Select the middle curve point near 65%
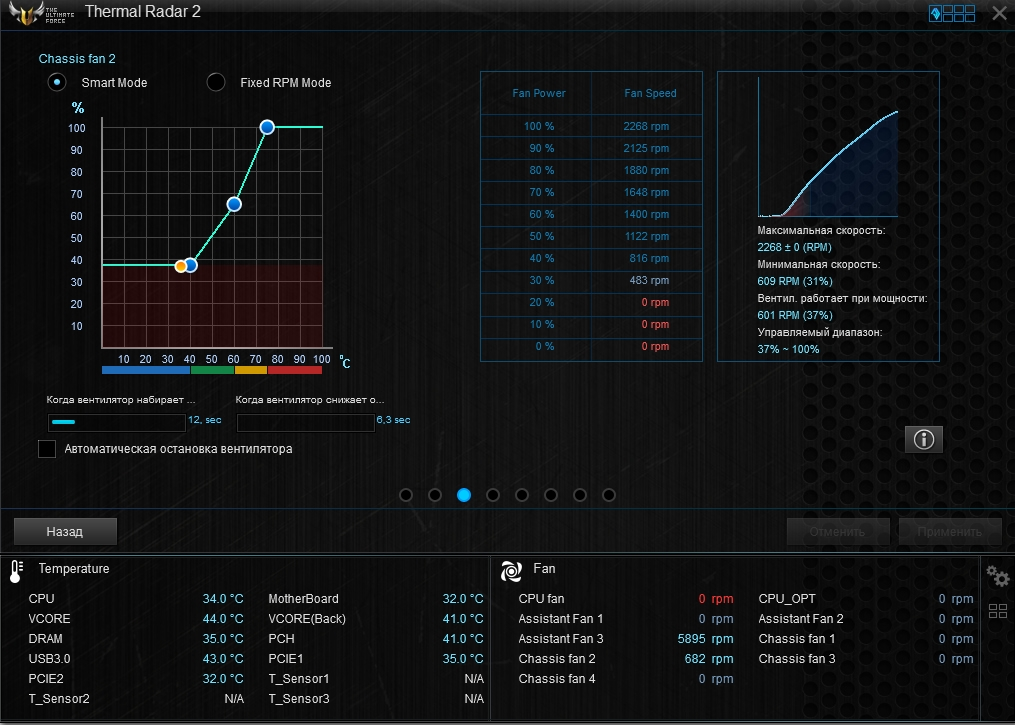The width and height of the screenshot is (1015, 725). (x=234, y=205)
